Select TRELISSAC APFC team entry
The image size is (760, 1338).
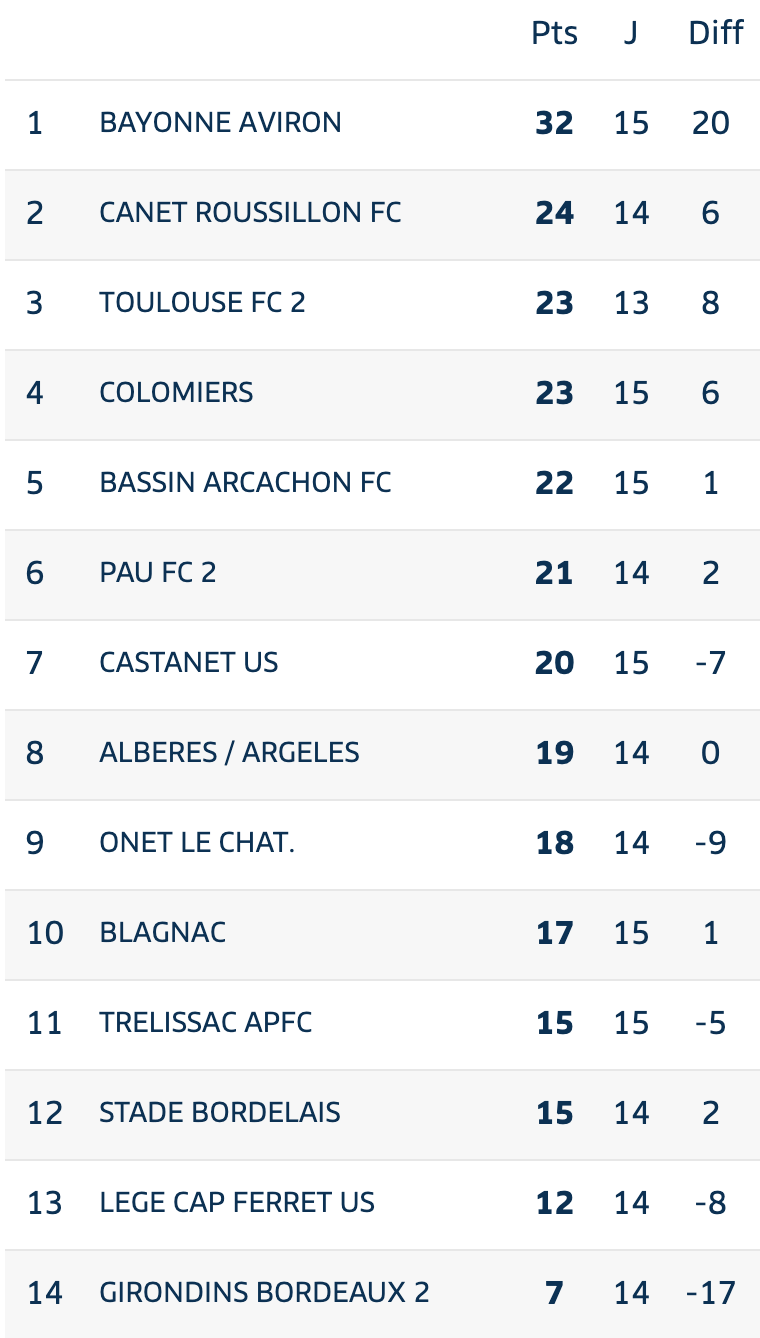click(206, 1023)
